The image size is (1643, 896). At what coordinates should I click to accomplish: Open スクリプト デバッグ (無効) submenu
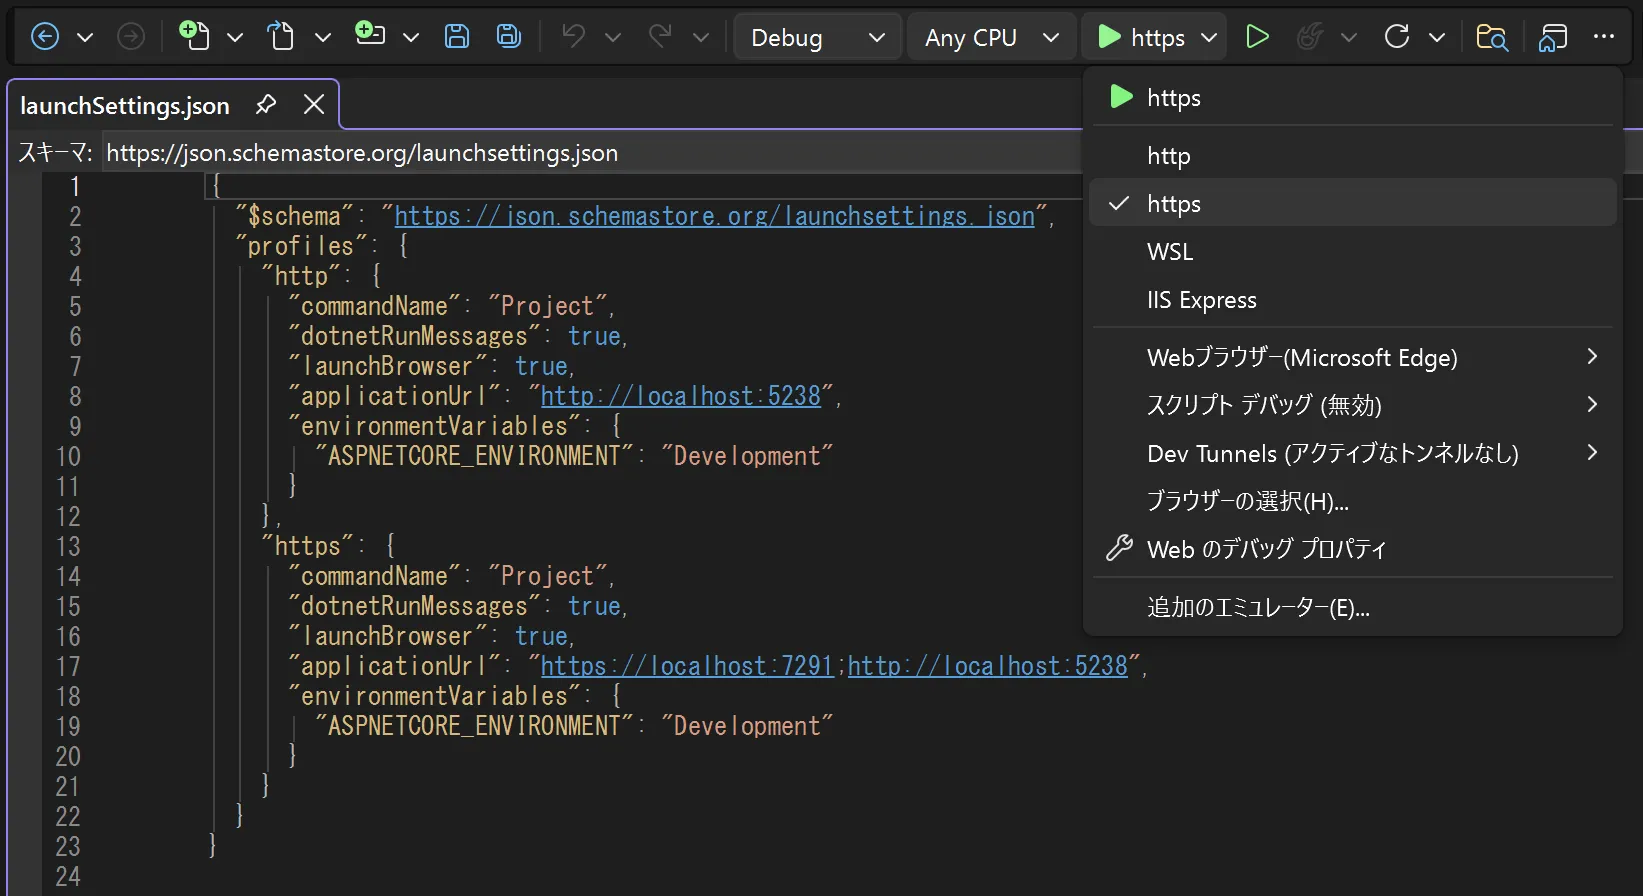[1352, 405]
